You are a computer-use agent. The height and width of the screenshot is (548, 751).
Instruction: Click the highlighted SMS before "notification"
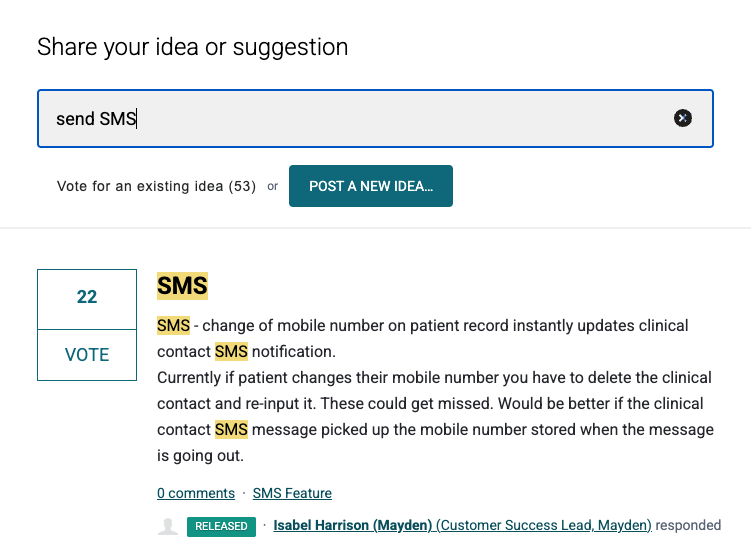pyautogui.click(x=231, y=352)
